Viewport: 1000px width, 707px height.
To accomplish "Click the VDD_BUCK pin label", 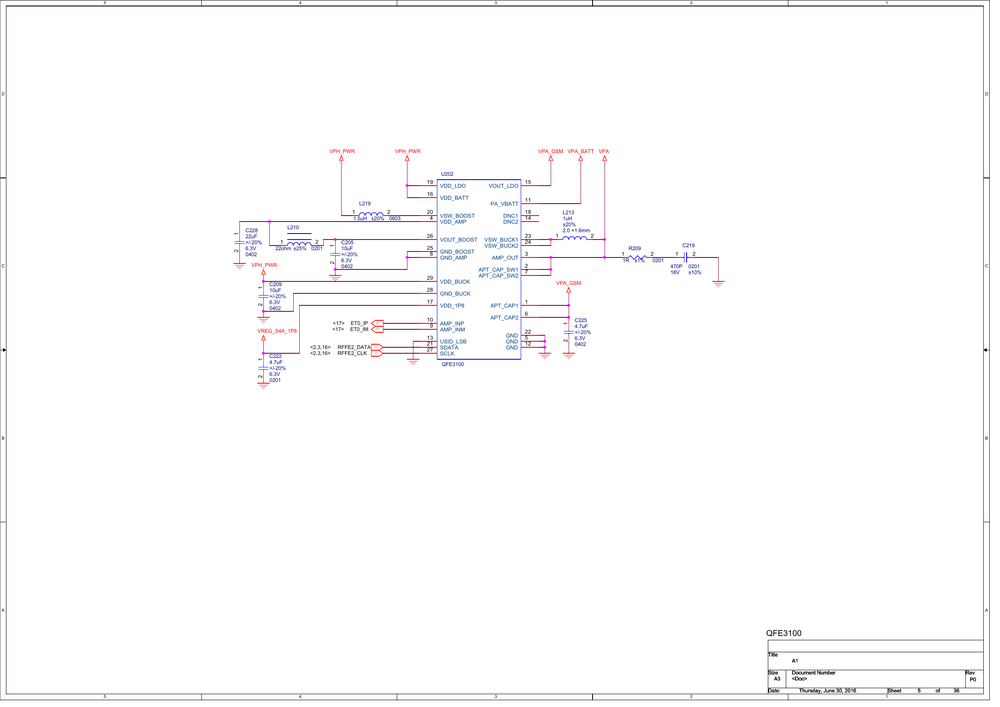I will [455, 282].
